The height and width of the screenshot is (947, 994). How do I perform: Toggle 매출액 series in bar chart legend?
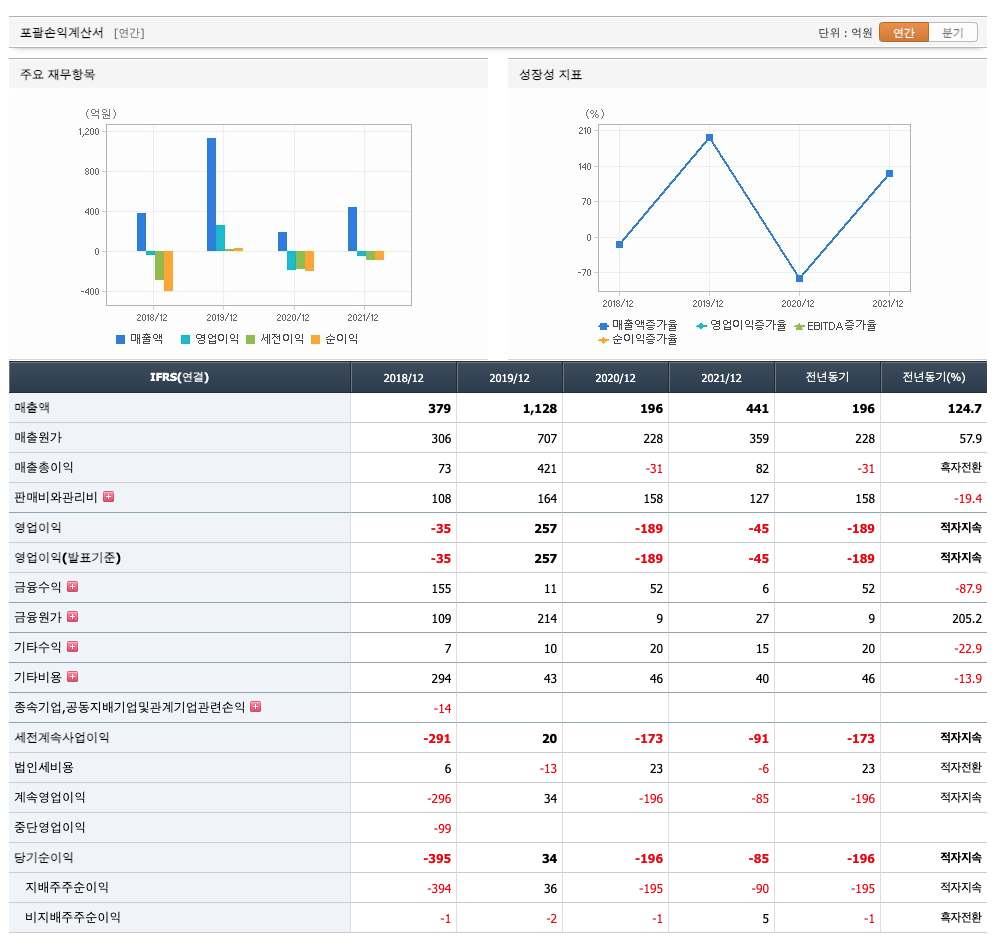(x=139, y=339)
